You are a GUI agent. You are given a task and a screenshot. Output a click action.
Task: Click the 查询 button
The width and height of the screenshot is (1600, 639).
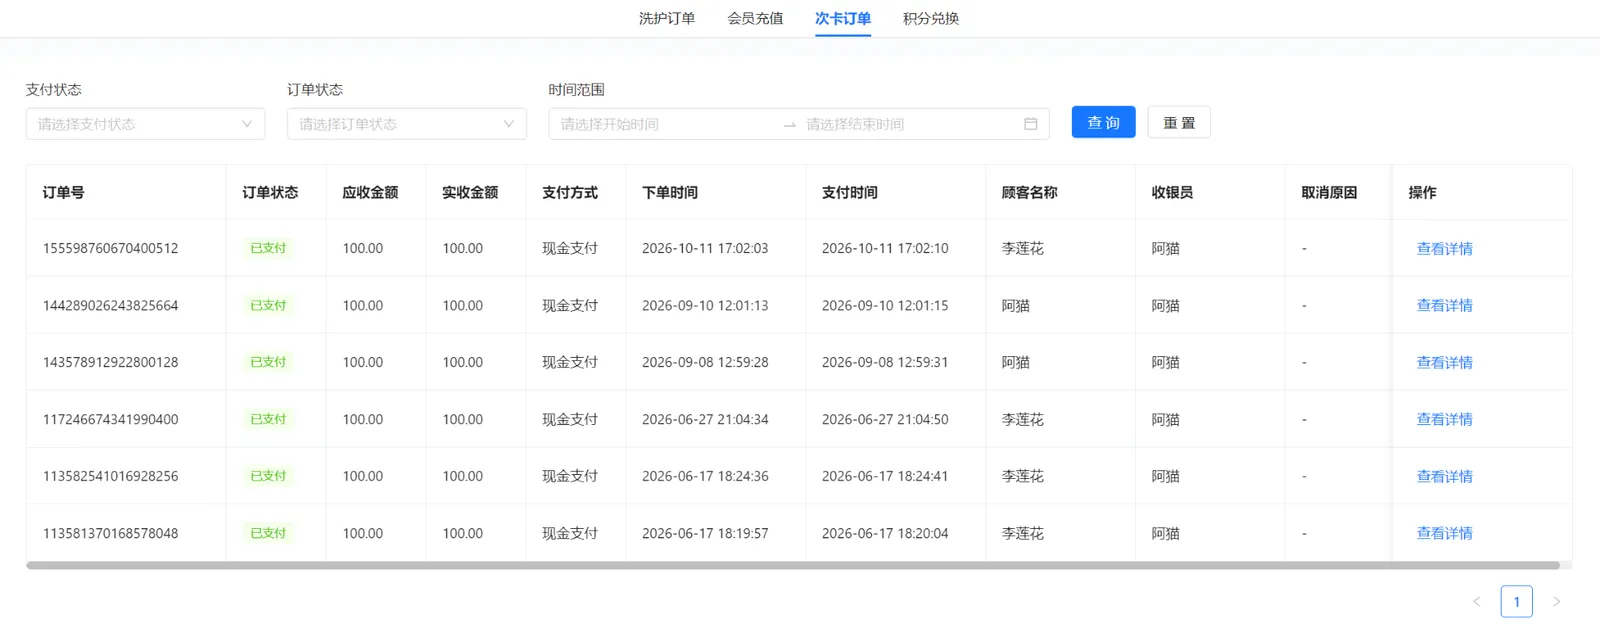[x=1104, y=122]
